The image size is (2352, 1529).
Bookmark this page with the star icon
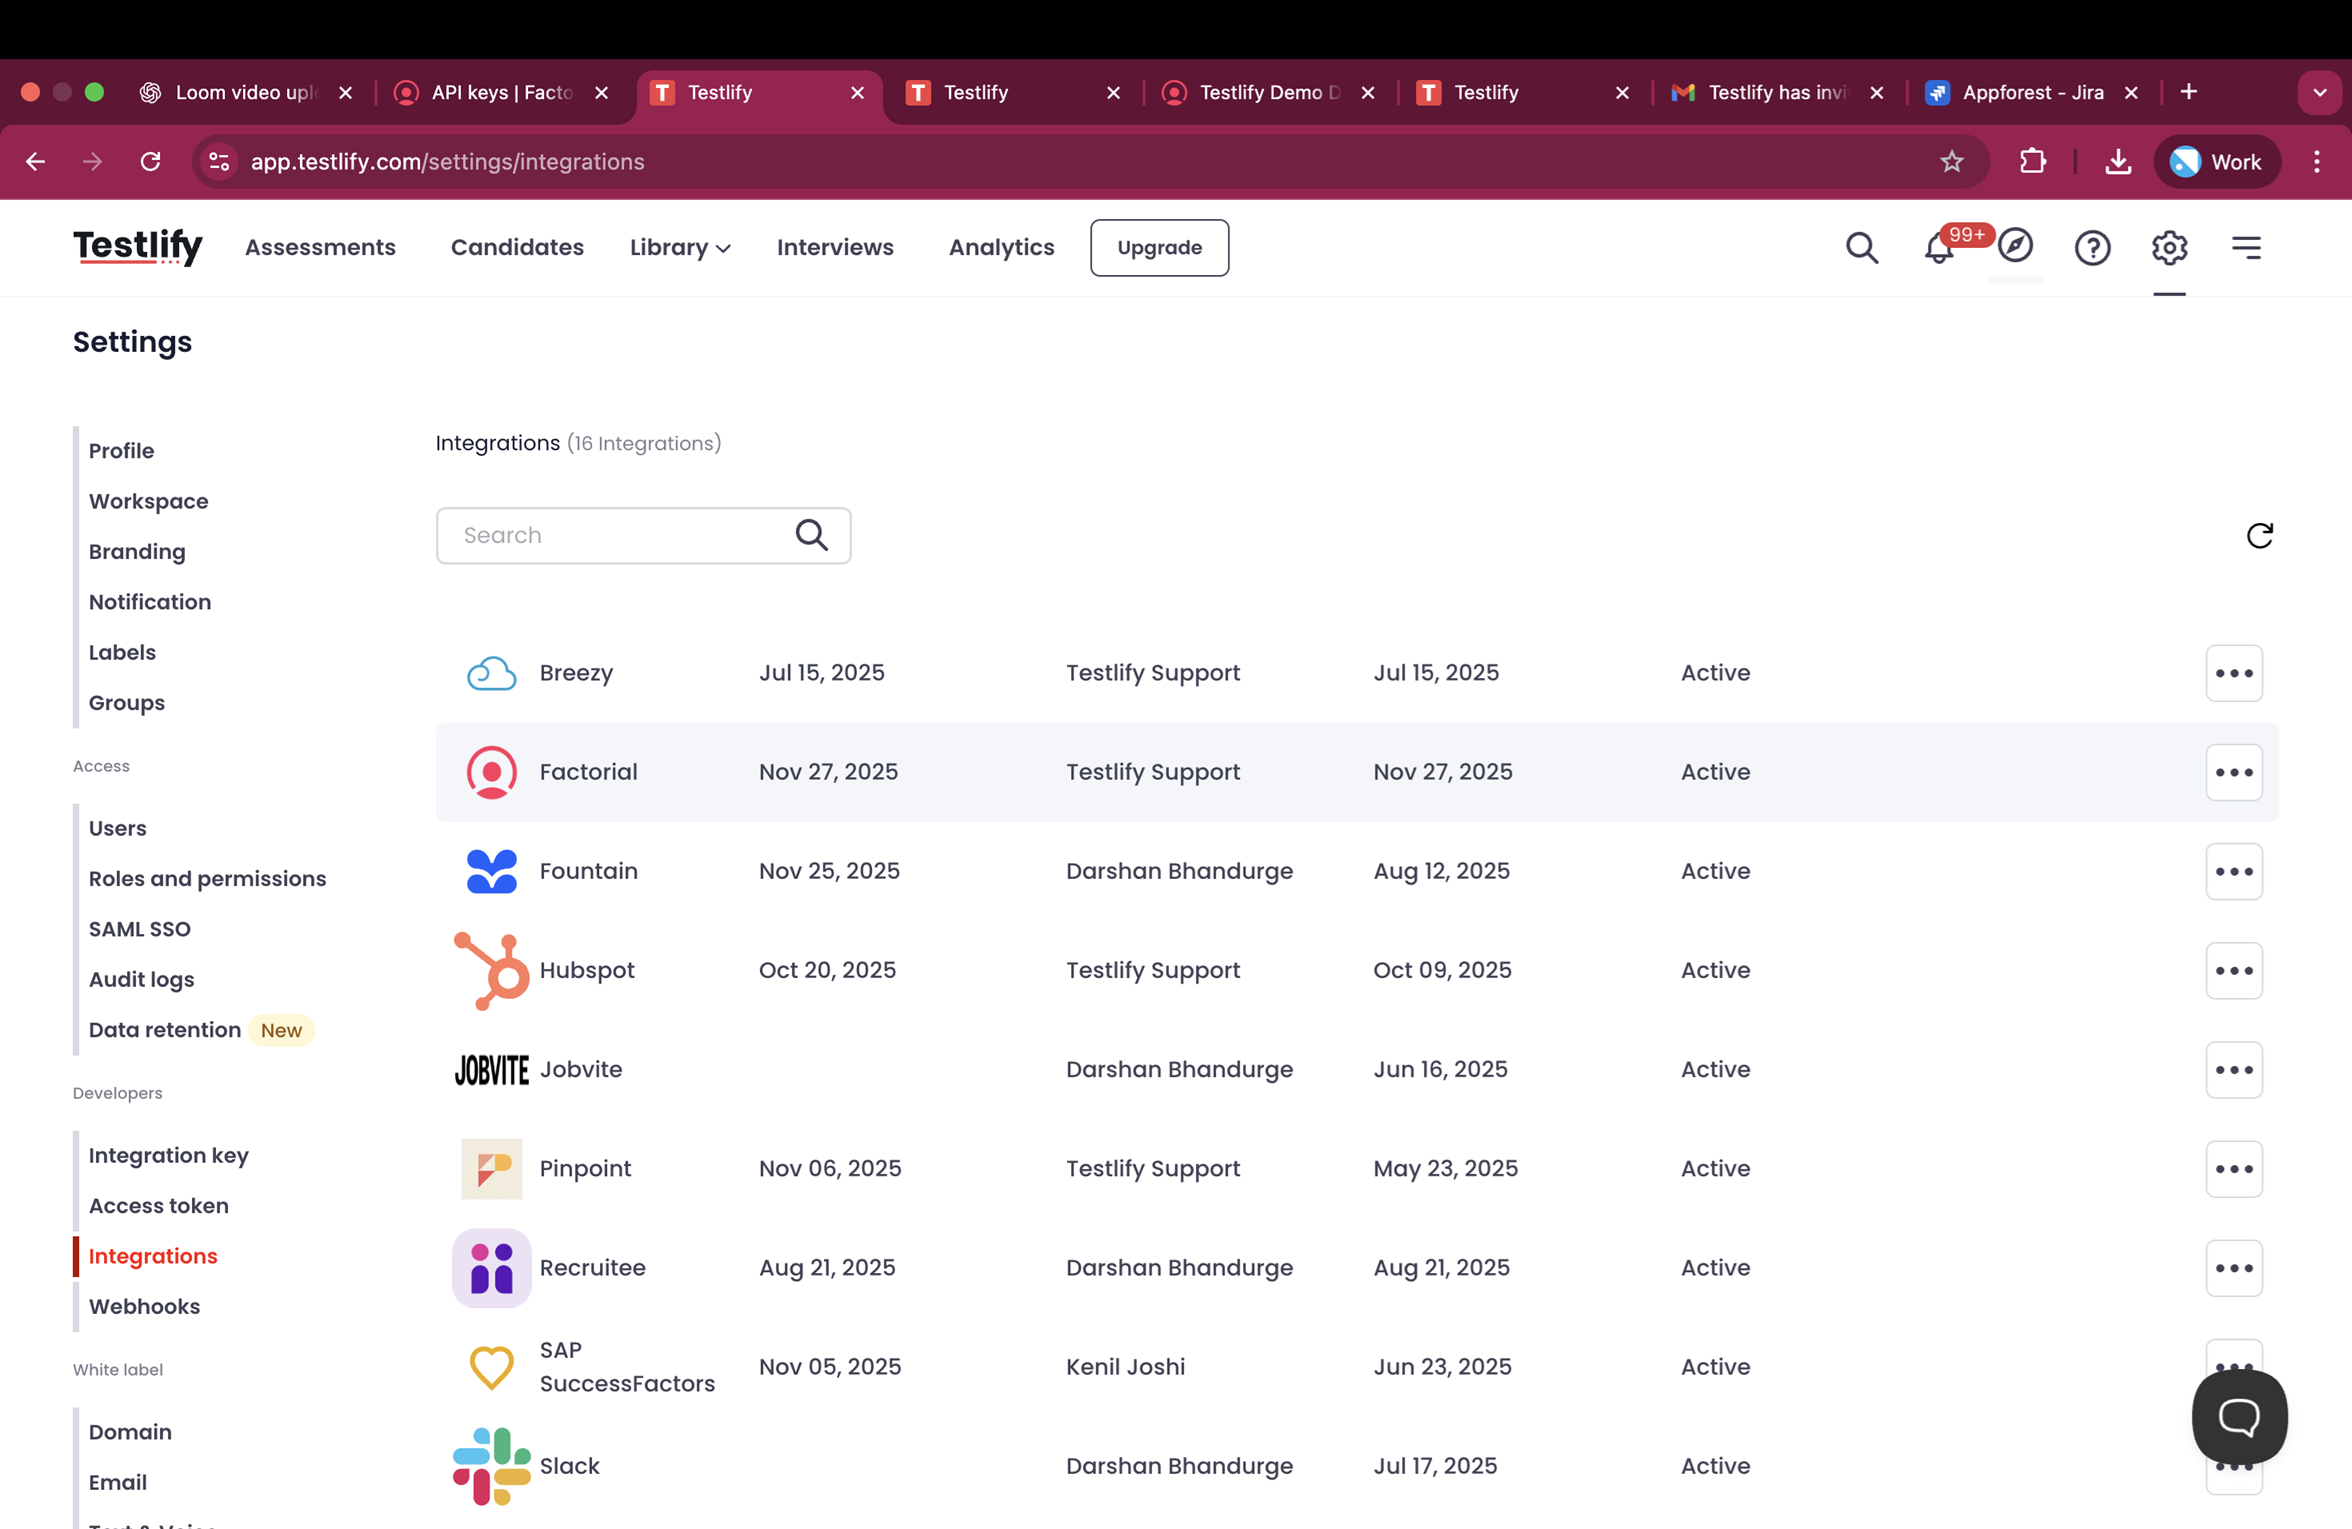pyautogui.click(x=1951, y=162)
